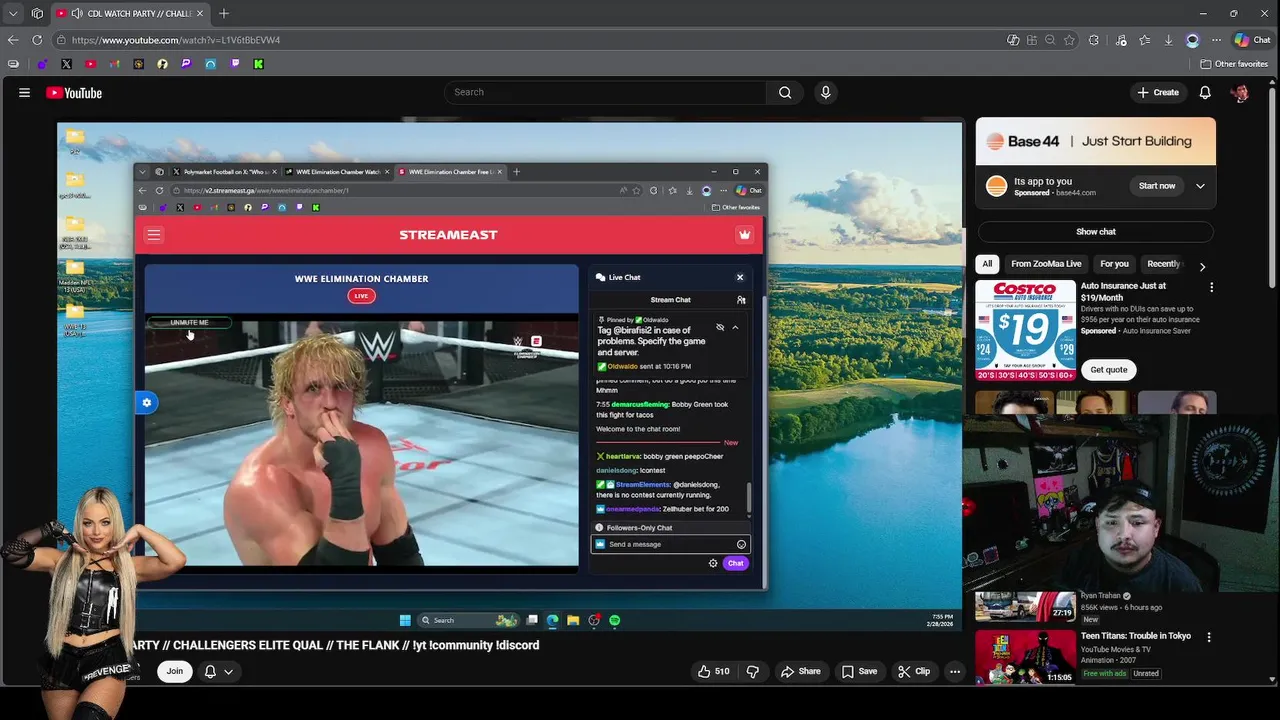Share the video

800,671
